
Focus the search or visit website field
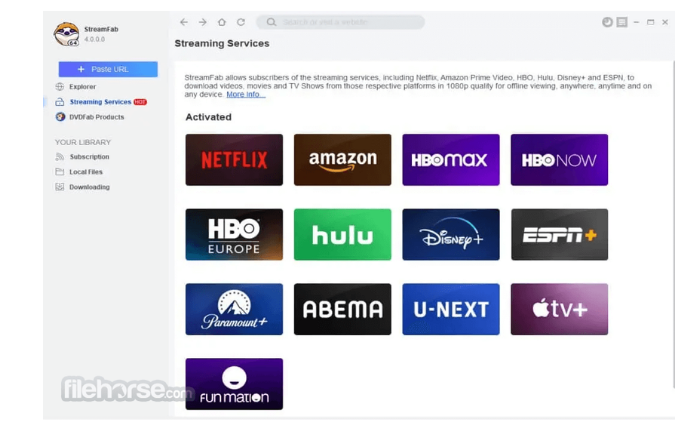[340, 22]
